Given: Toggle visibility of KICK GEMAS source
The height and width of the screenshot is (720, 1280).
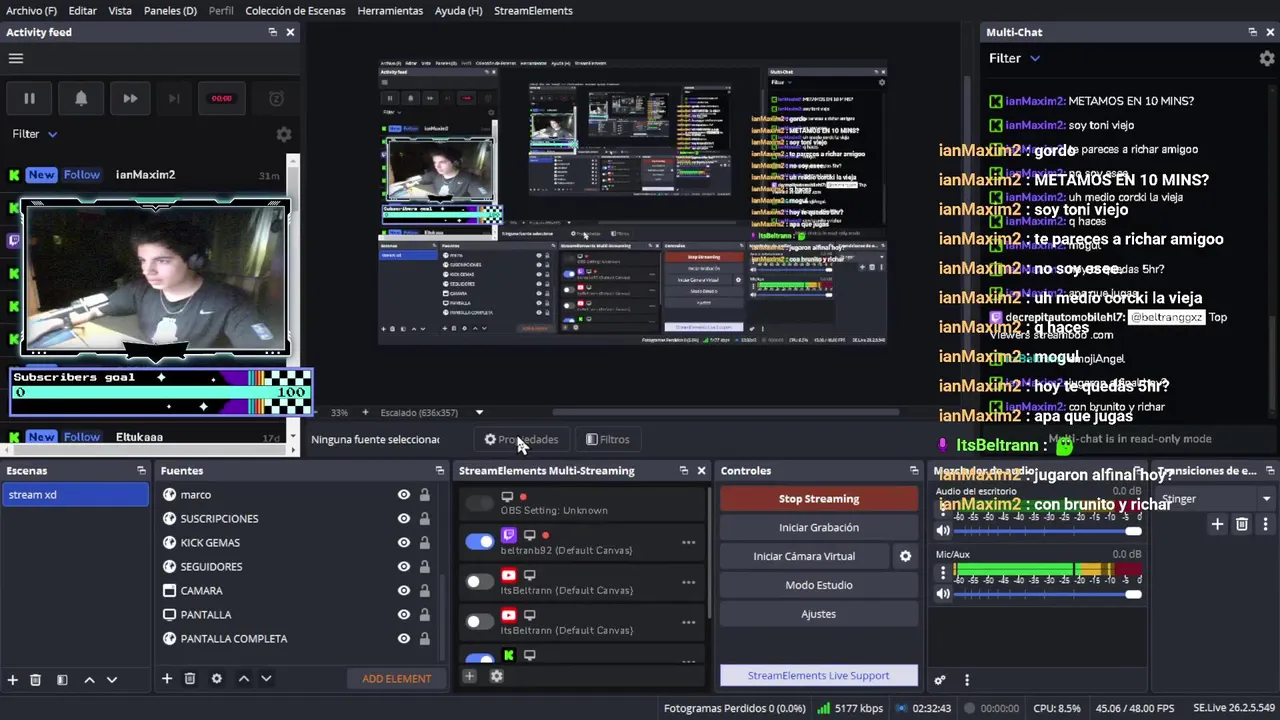Looking at the screenshot, I should click(403, 543).
